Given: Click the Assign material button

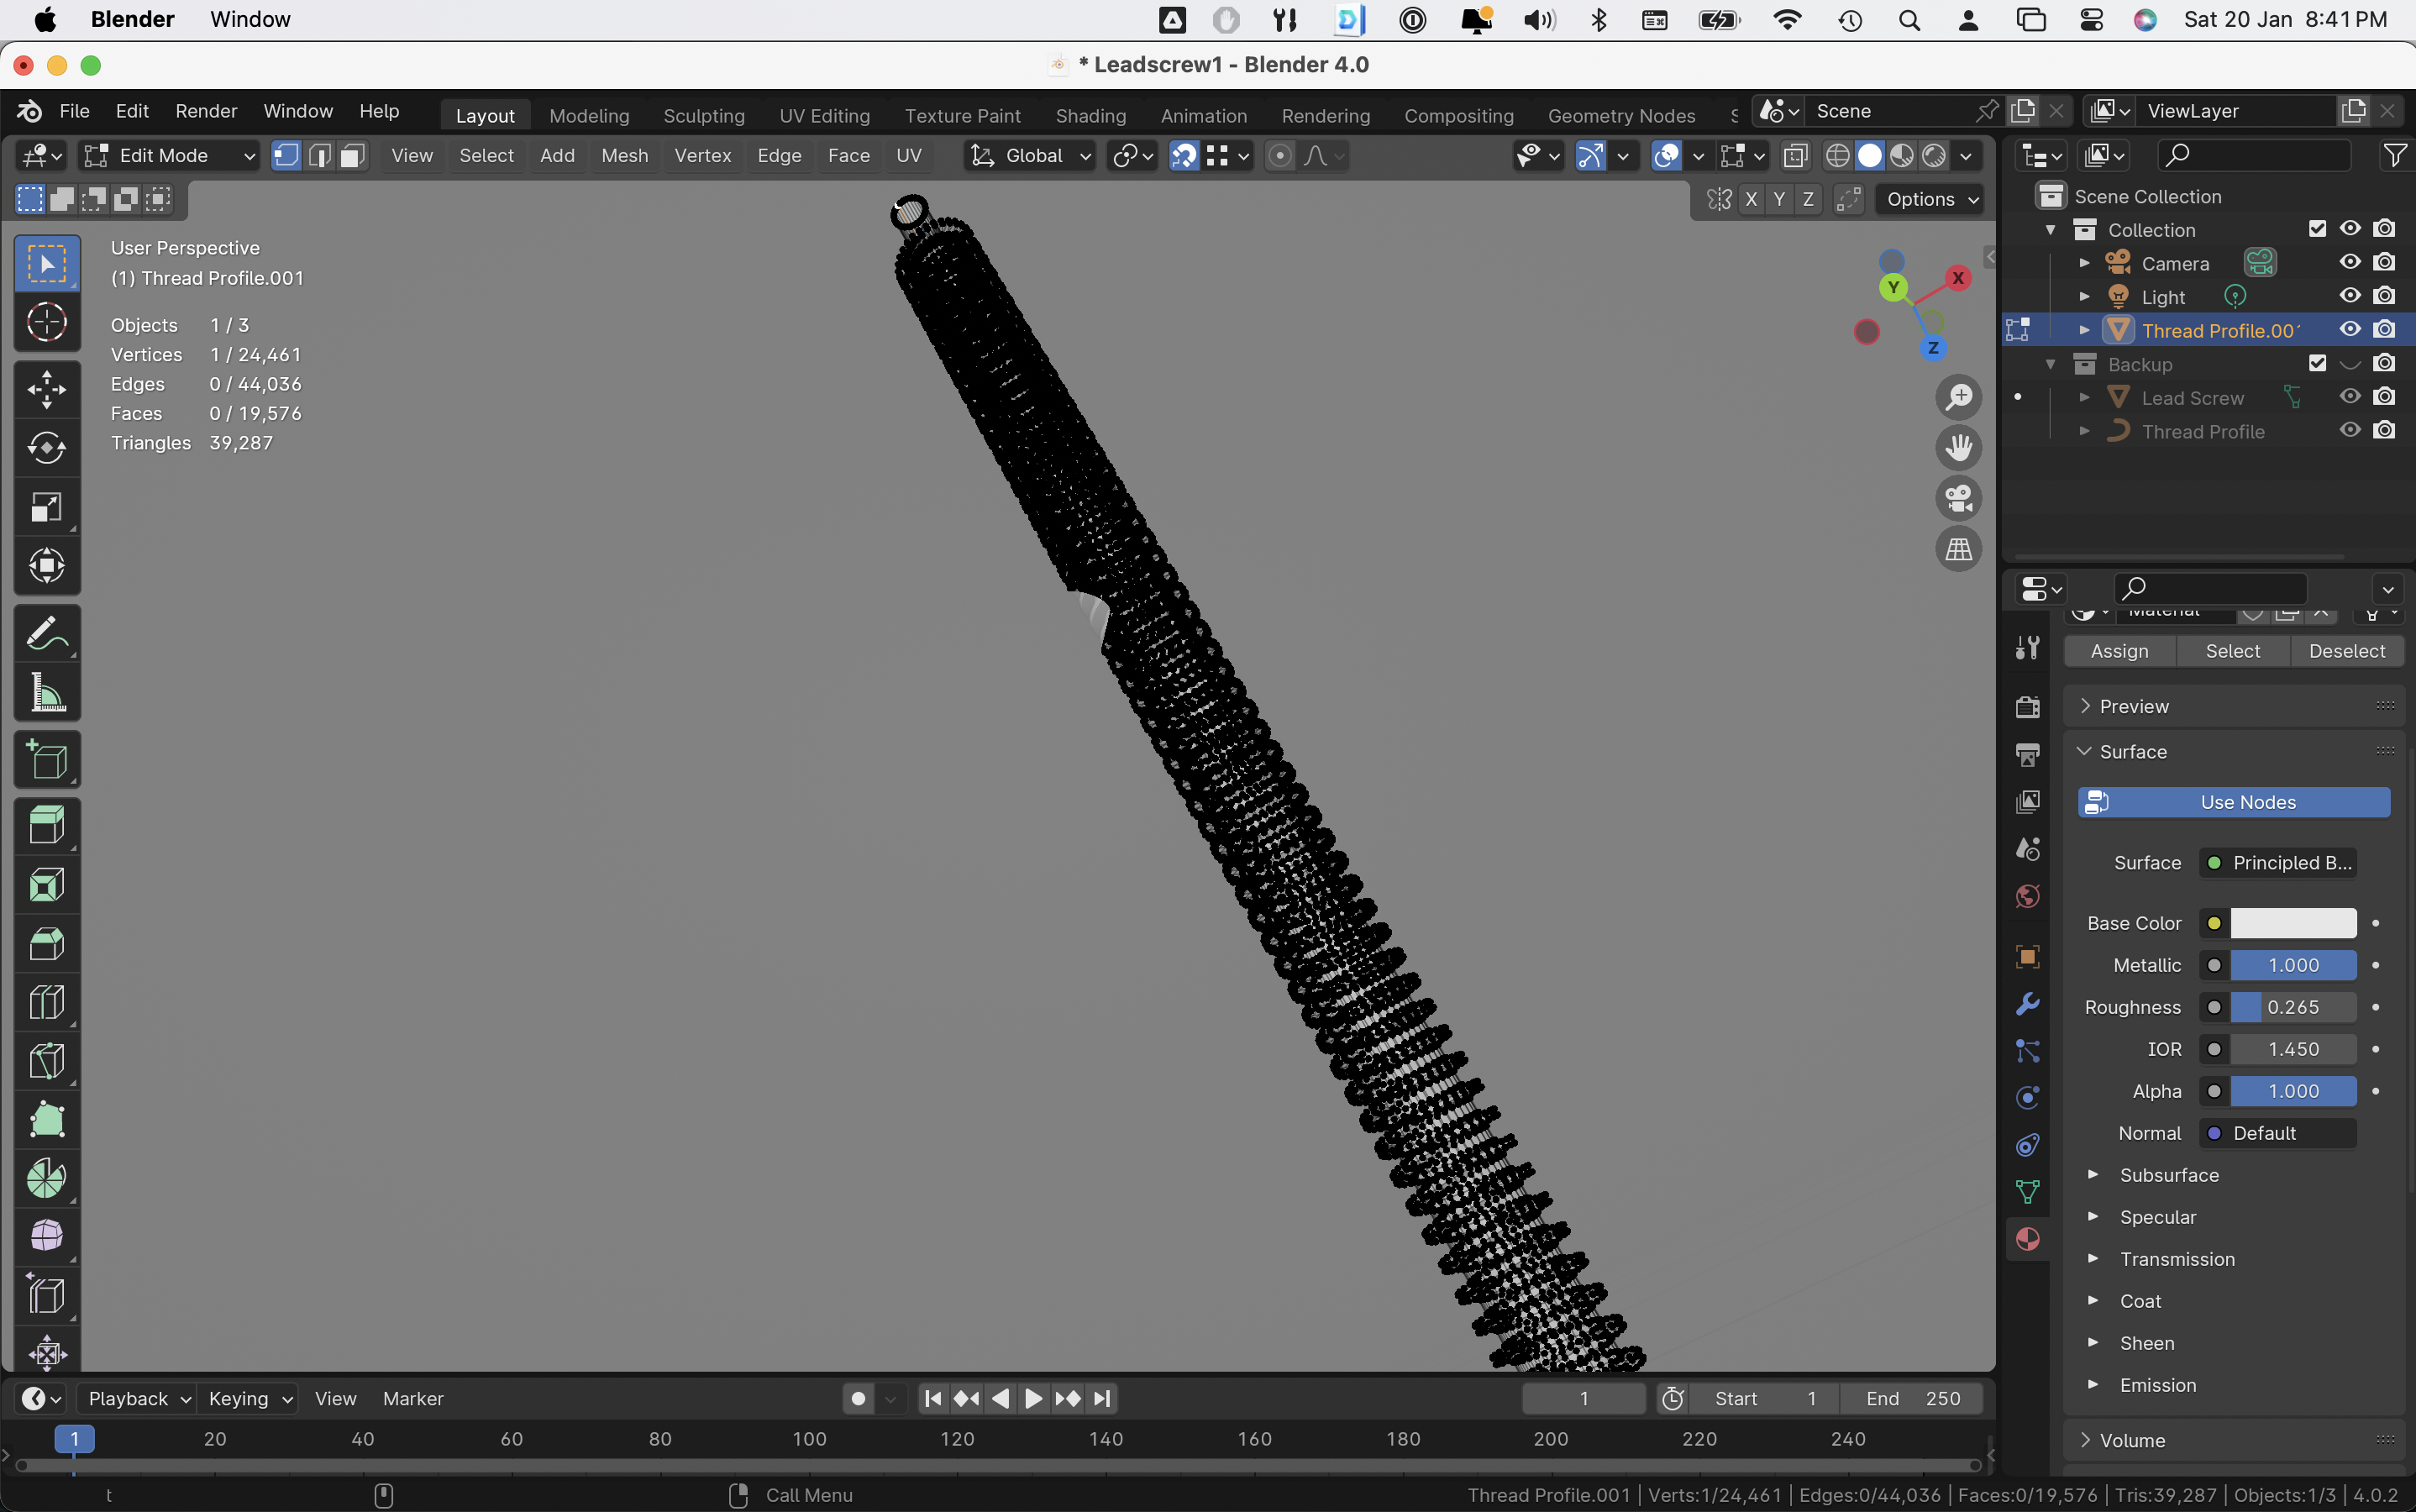Looking at the screenshot, I should [x=2119, y=651].
